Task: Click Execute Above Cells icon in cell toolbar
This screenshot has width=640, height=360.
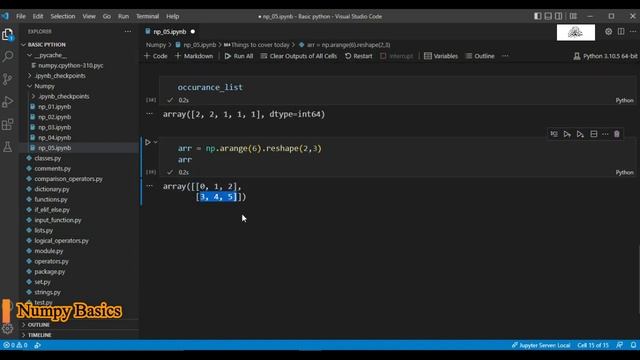Action: coord(567,134)
